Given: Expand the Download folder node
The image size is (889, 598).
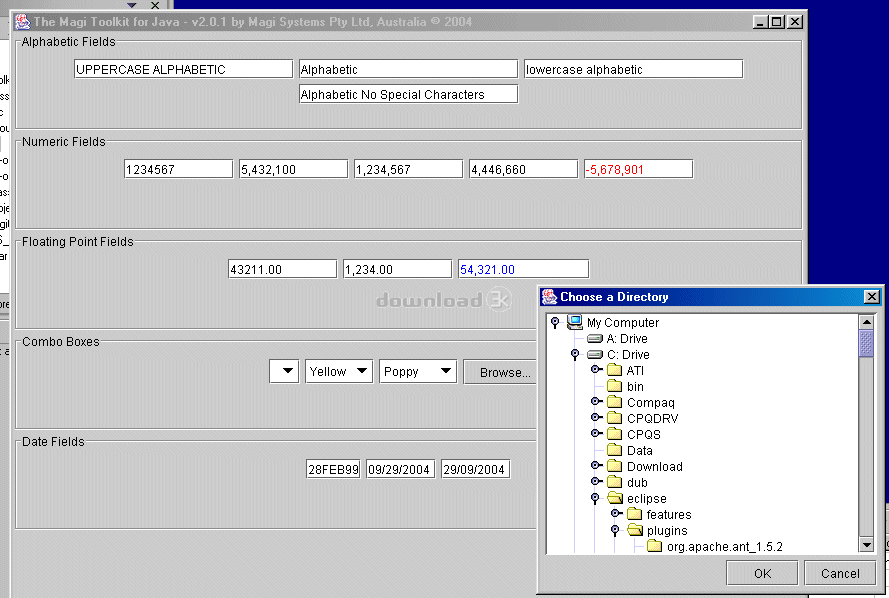Looking at the screenshot, I should click(595, 466).
